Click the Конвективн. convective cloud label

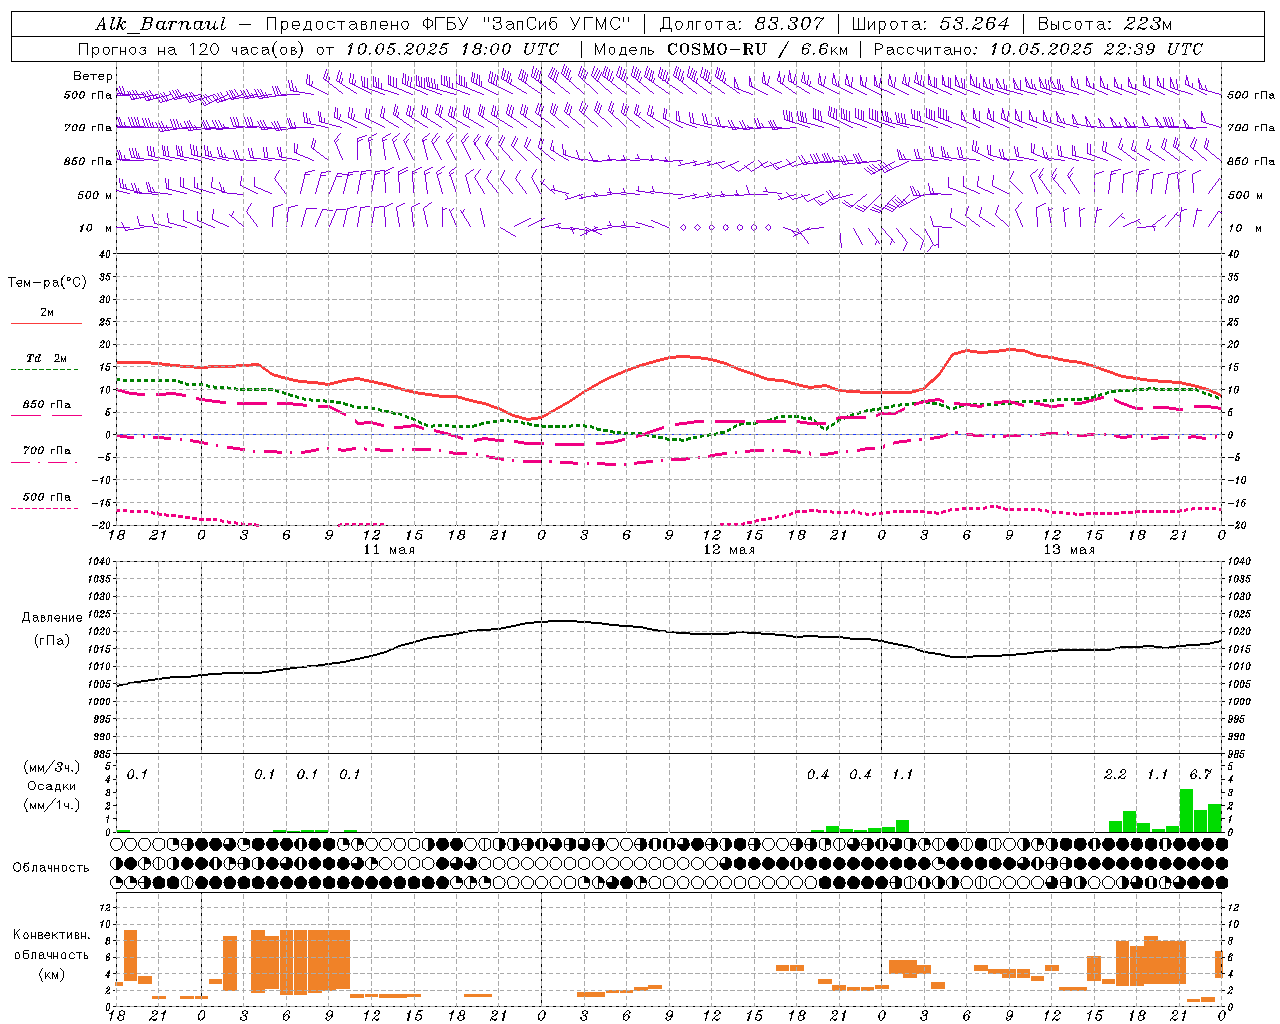click(52, 935)
